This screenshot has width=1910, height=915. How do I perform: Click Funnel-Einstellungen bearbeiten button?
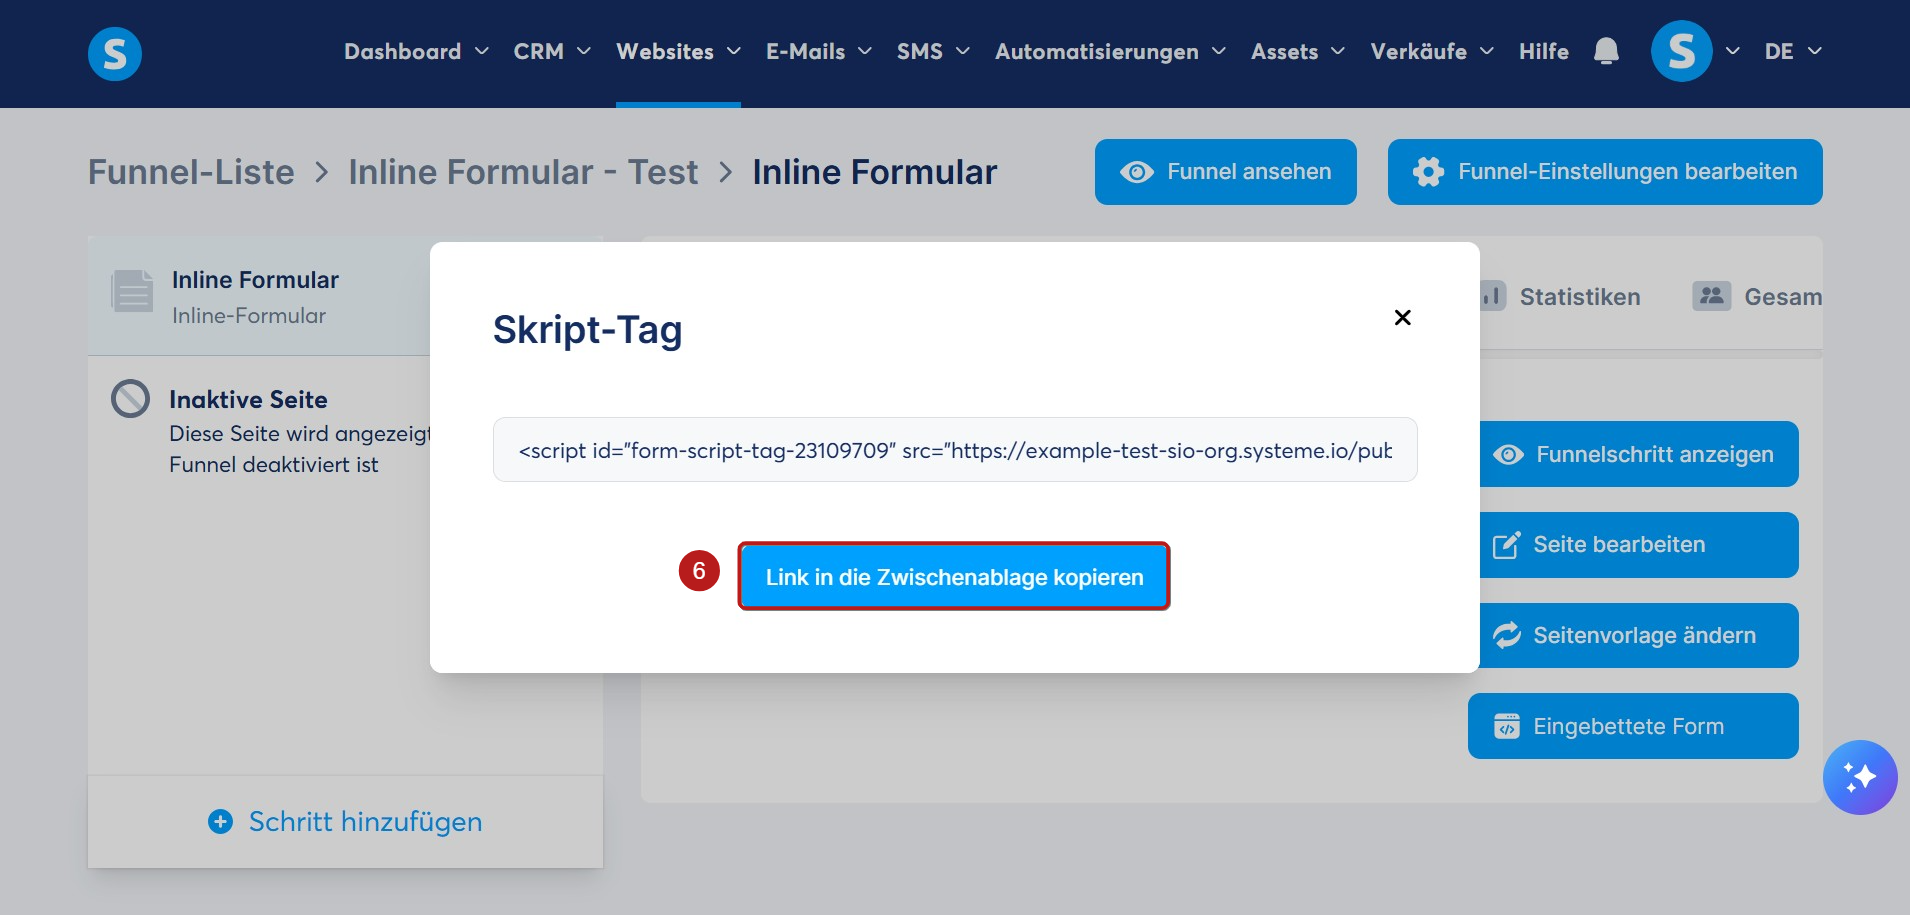click(1605, 172)
